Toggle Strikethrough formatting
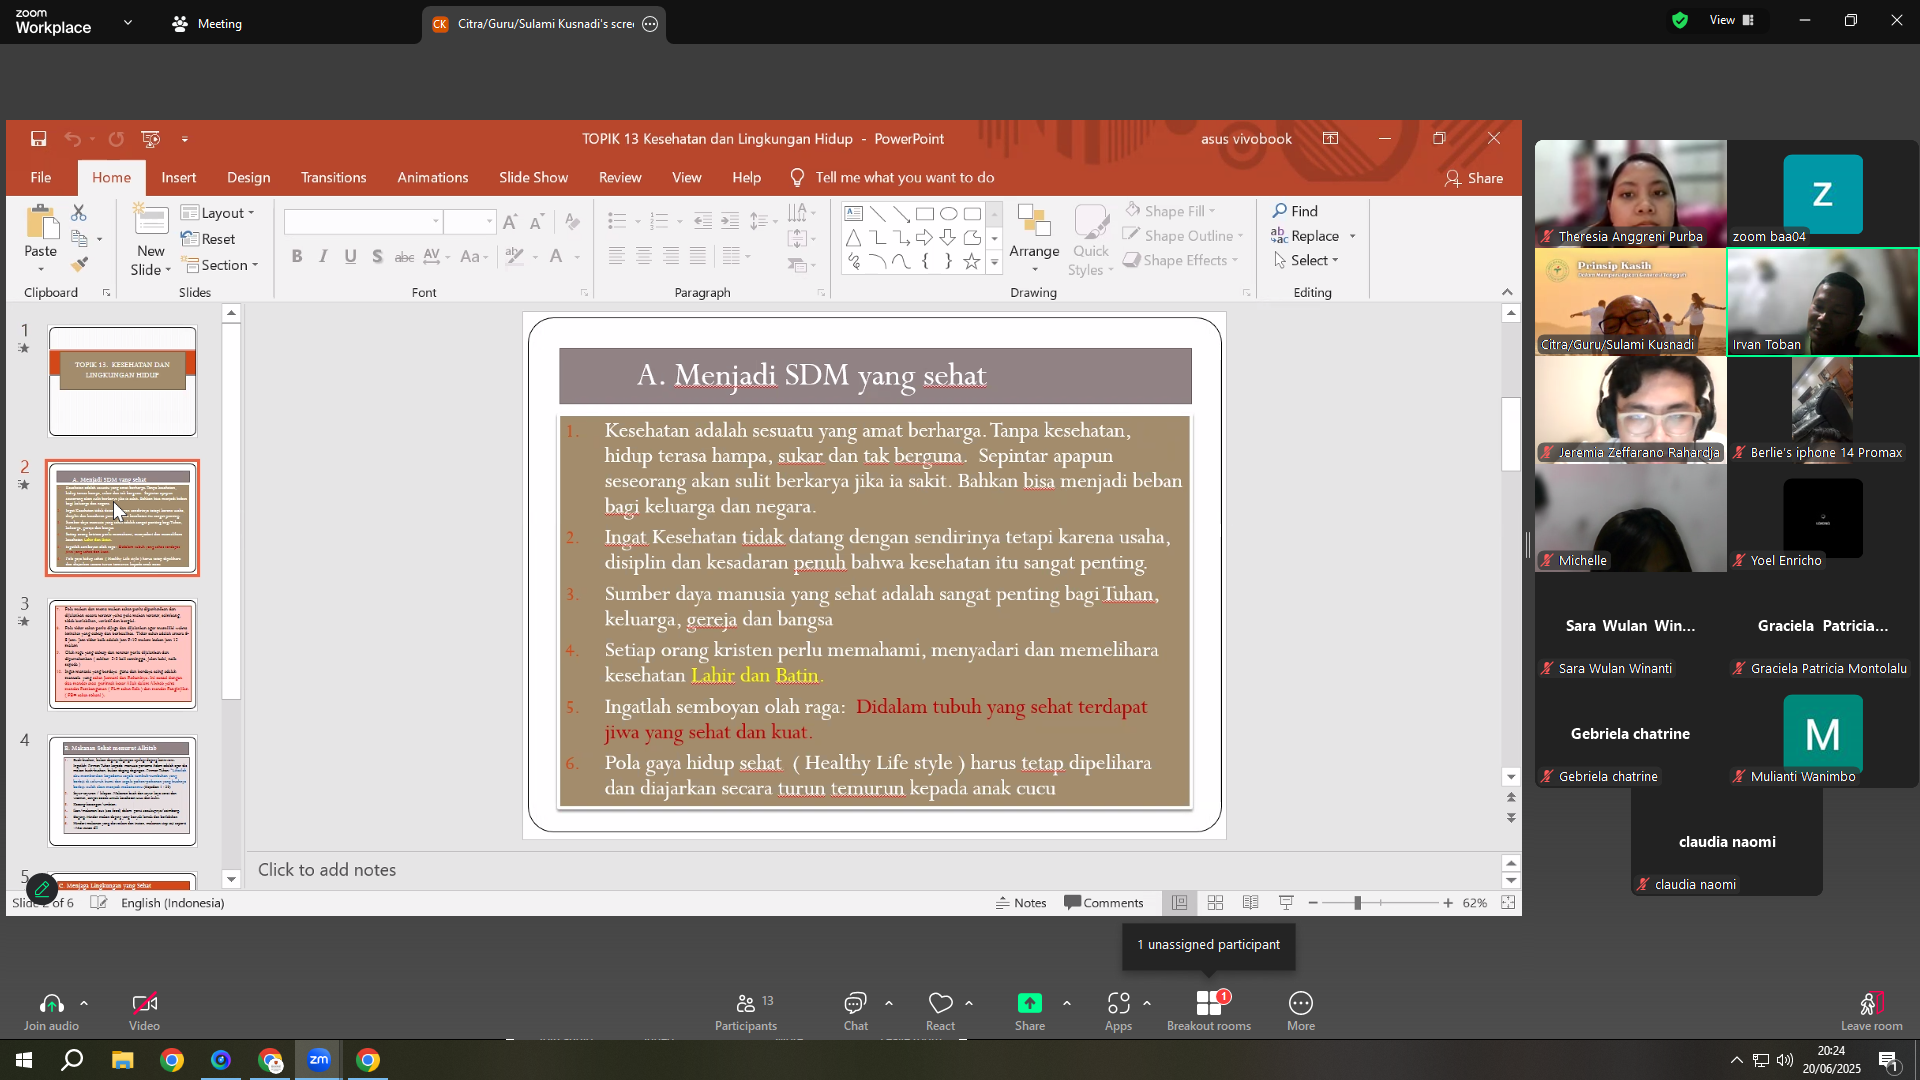The width and height of the screenshot is (1920, 1080). click(x=404, y=257)
